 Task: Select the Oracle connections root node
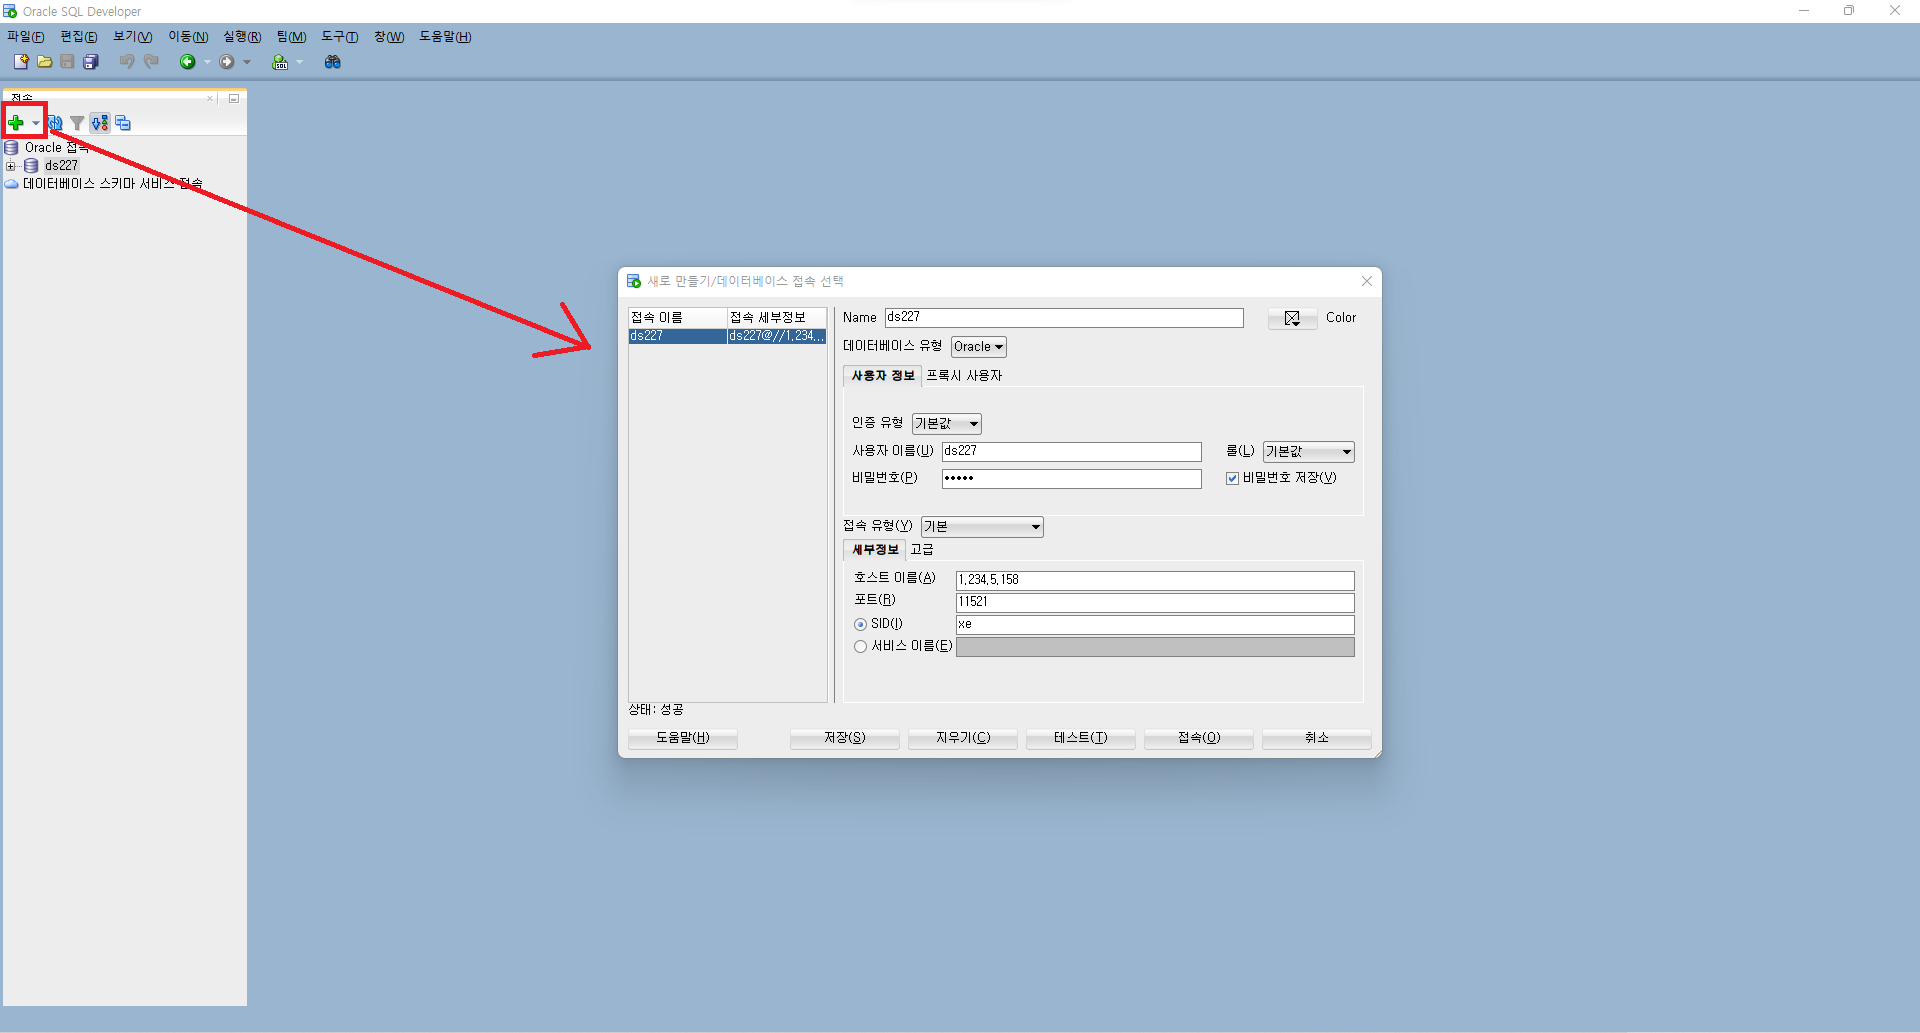pyautogui.click(x=56, y=147)
